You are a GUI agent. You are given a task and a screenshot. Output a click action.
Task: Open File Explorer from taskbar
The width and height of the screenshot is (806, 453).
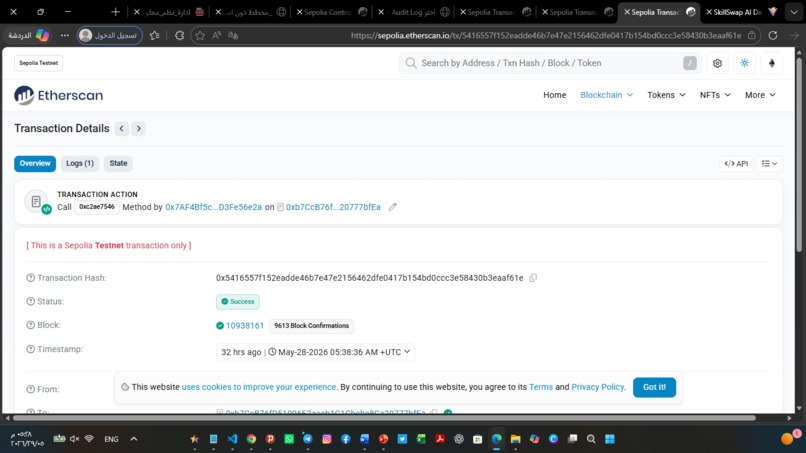point(516,439)
